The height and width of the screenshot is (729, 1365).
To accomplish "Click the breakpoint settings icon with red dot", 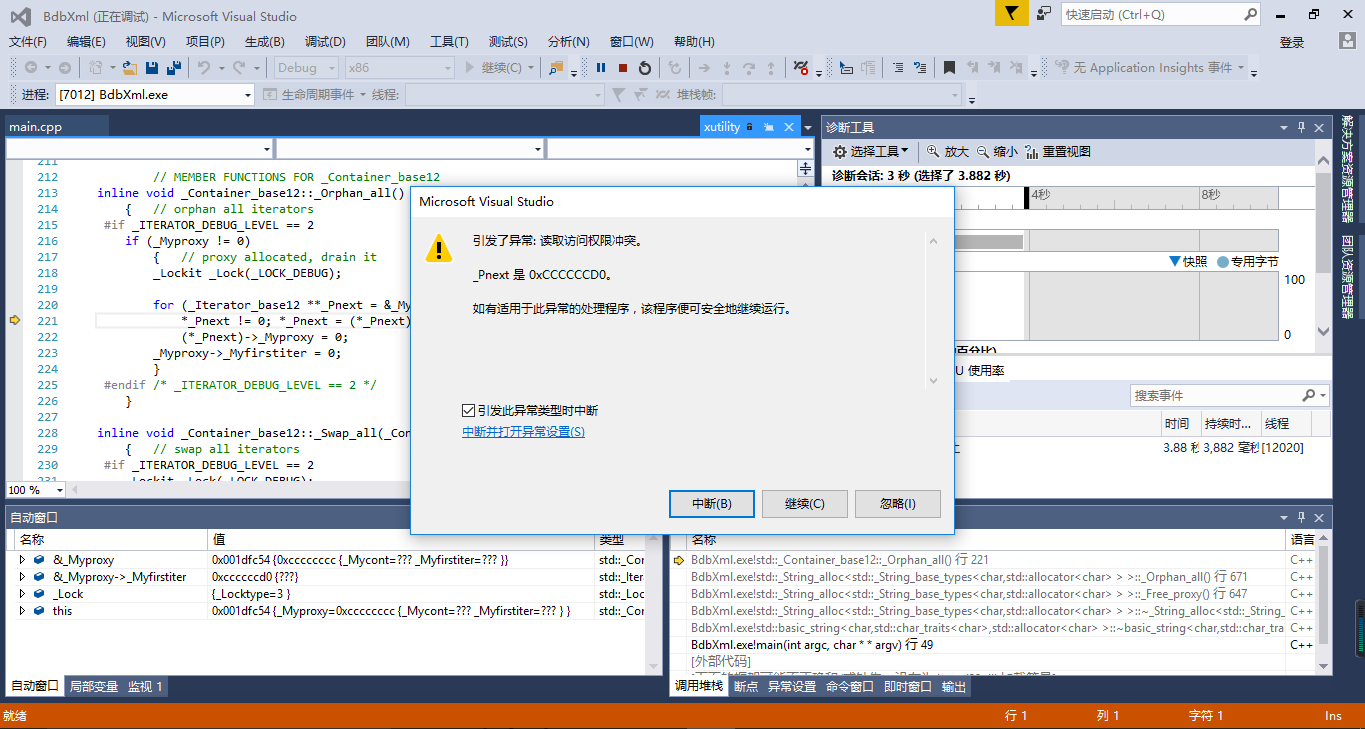I will (801, 68).
